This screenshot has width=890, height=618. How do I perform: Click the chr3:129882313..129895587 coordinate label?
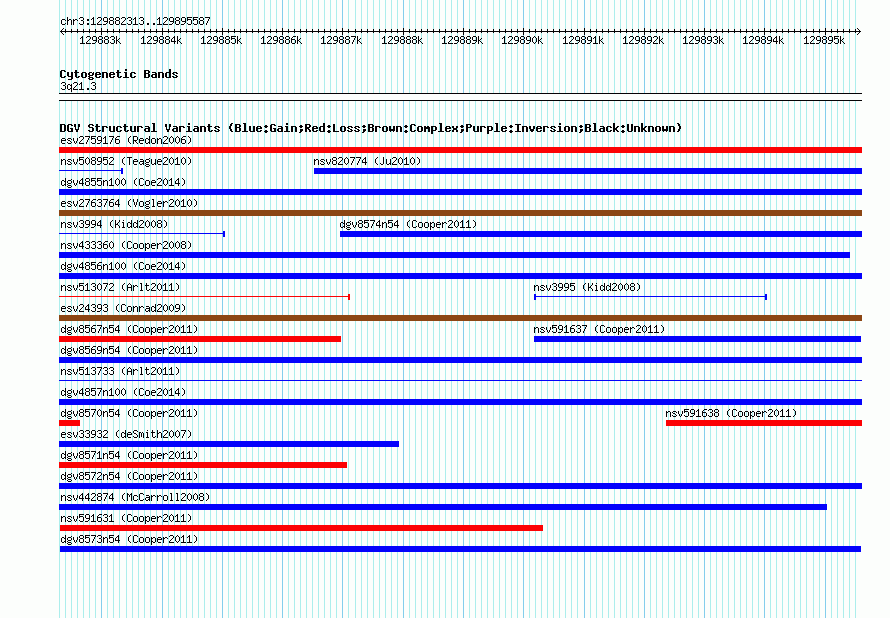[x=135, y=21]
